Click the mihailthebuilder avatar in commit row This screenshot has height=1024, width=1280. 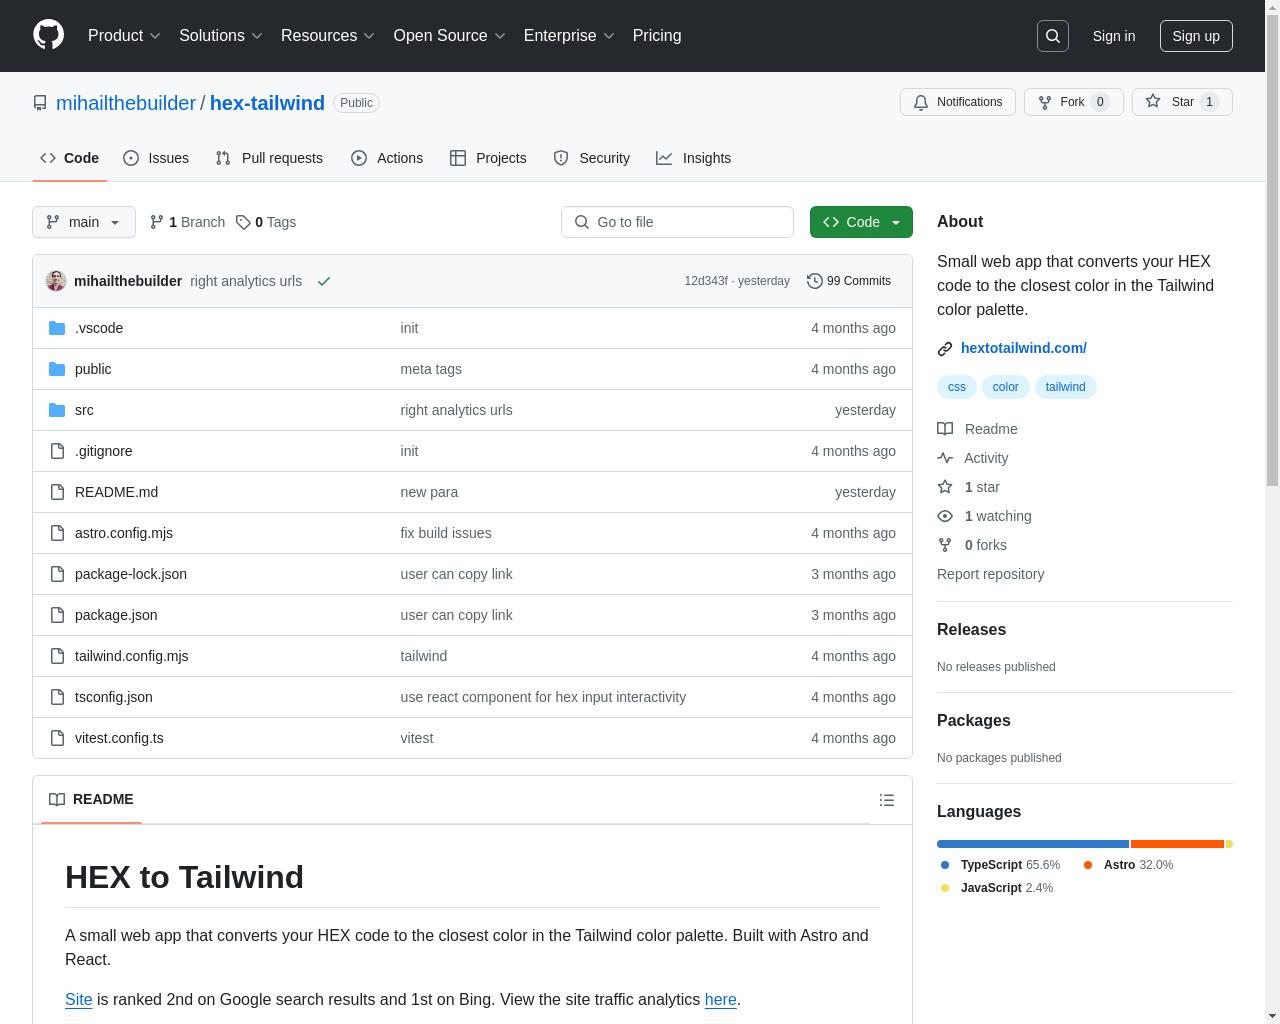coord(56,281)
